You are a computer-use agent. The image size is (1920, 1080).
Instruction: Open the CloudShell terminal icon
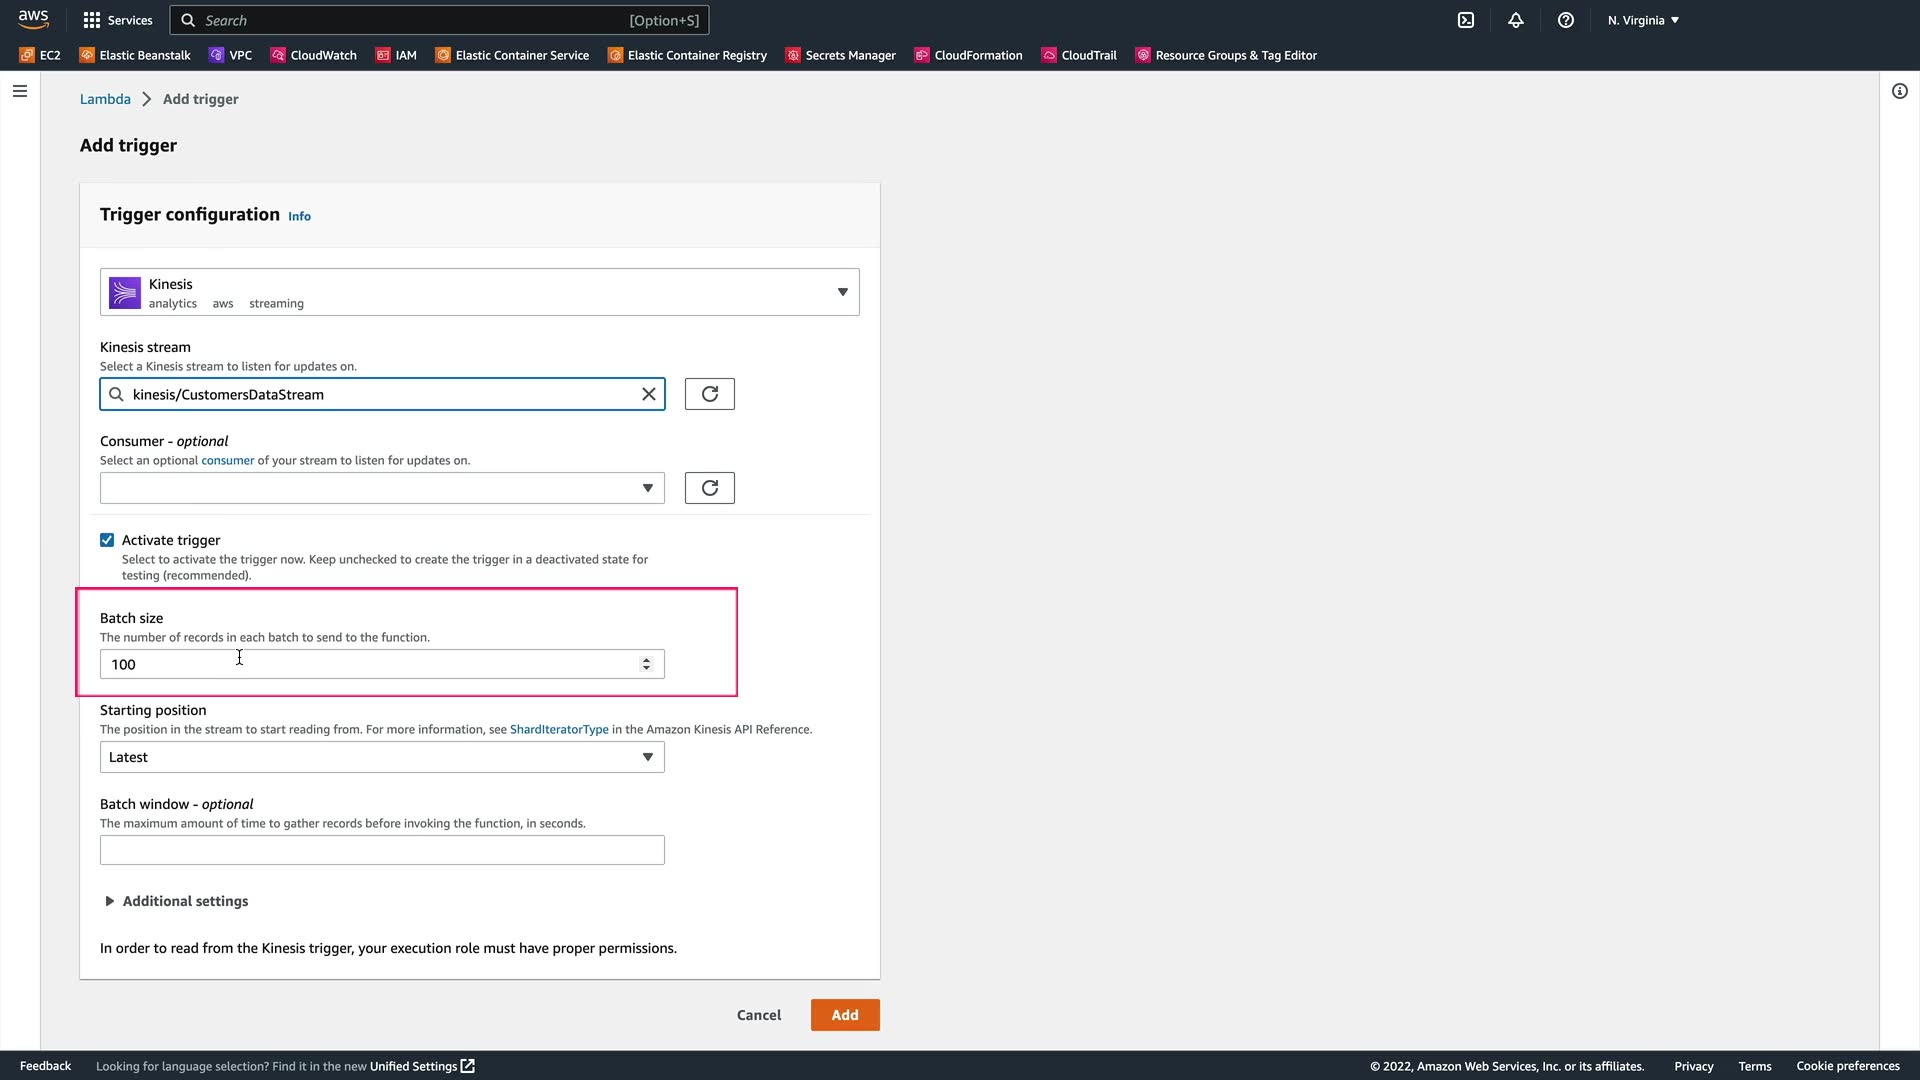pyautogui.click(x=1466, y=20)
